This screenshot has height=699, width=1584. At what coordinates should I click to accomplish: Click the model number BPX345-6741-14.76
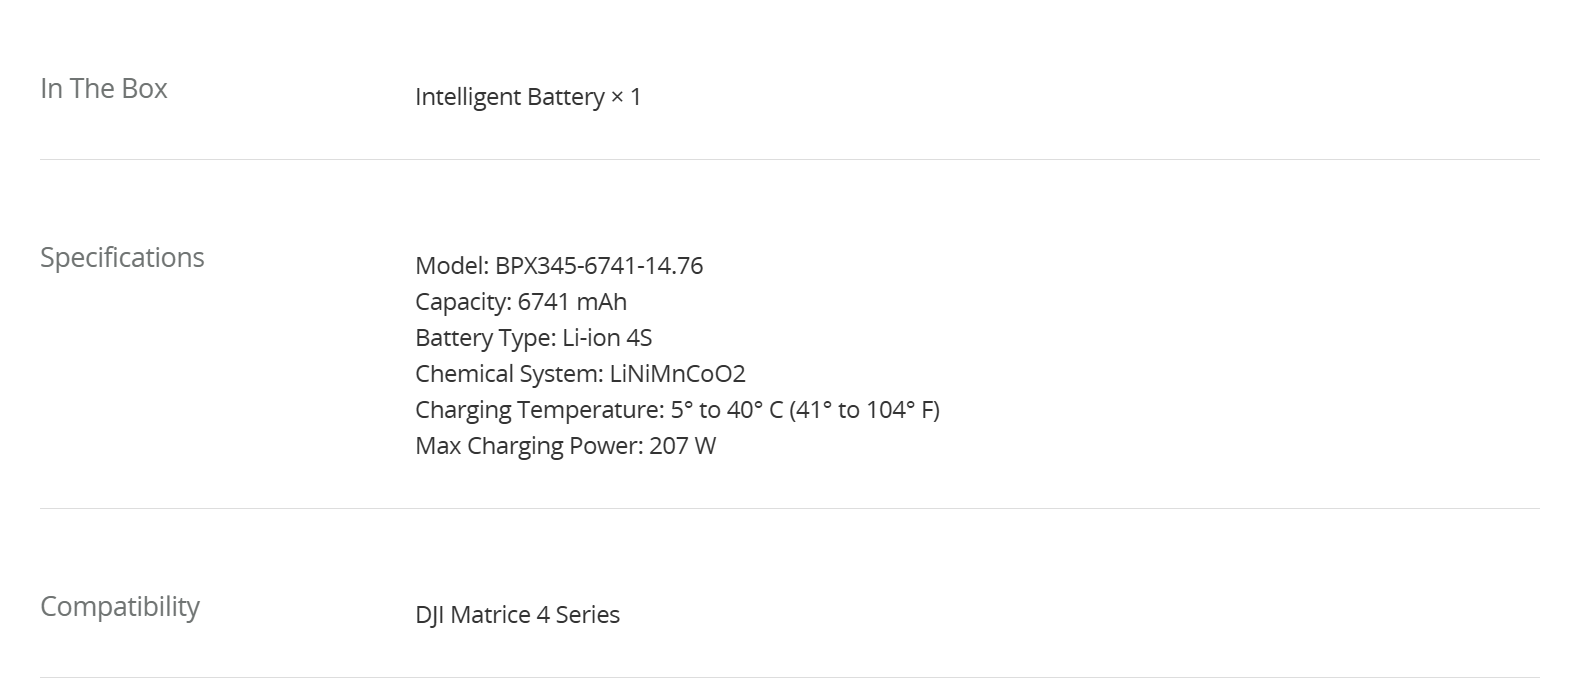tap(599, 266)
